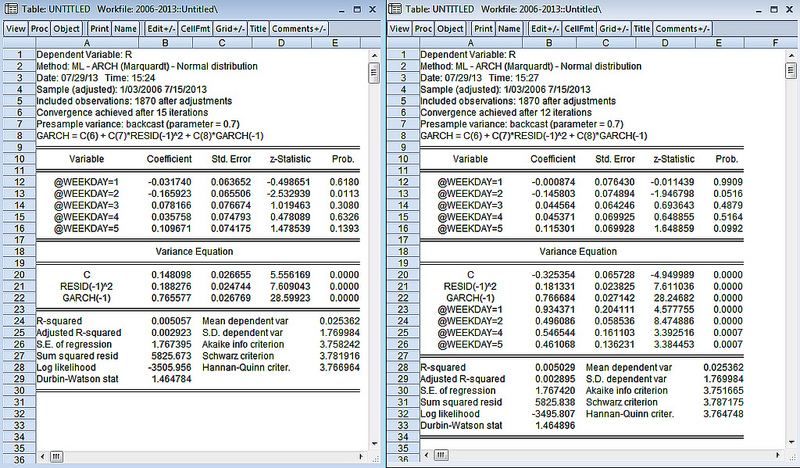The width and height of the screenshot is (800, 468).
Task: Click Log likelihood value -3495.807
Action: pyautogui.click(x=554, y=414)
